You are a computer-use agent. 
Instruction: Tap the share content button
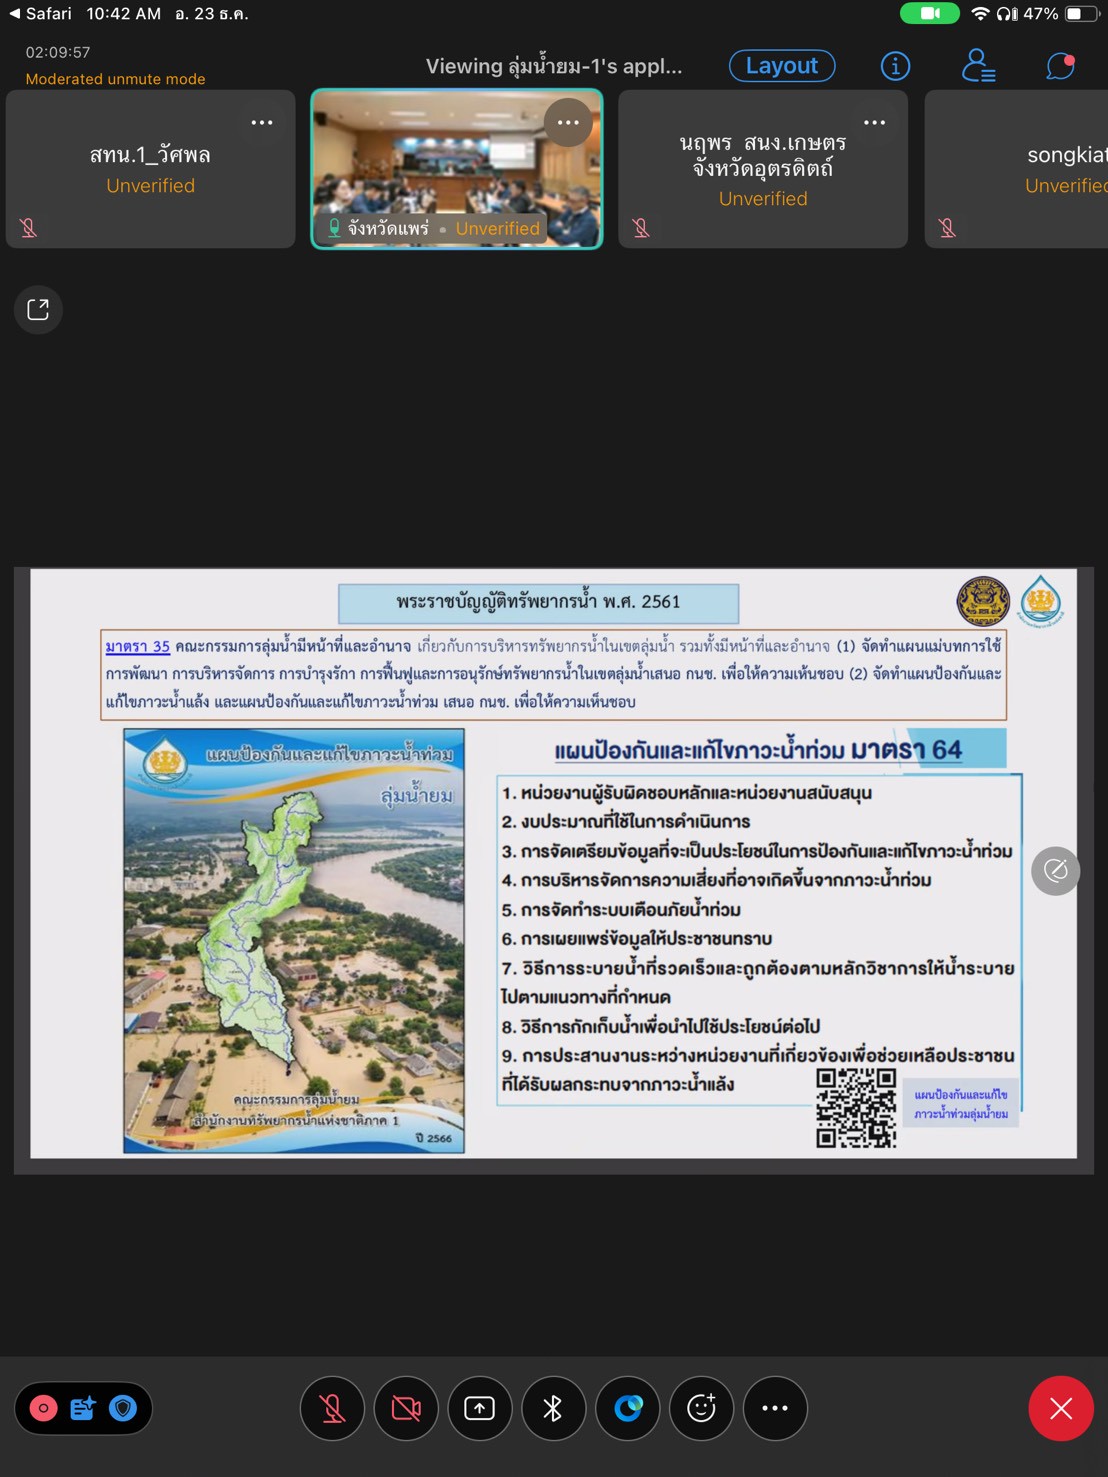[480, 1408]
